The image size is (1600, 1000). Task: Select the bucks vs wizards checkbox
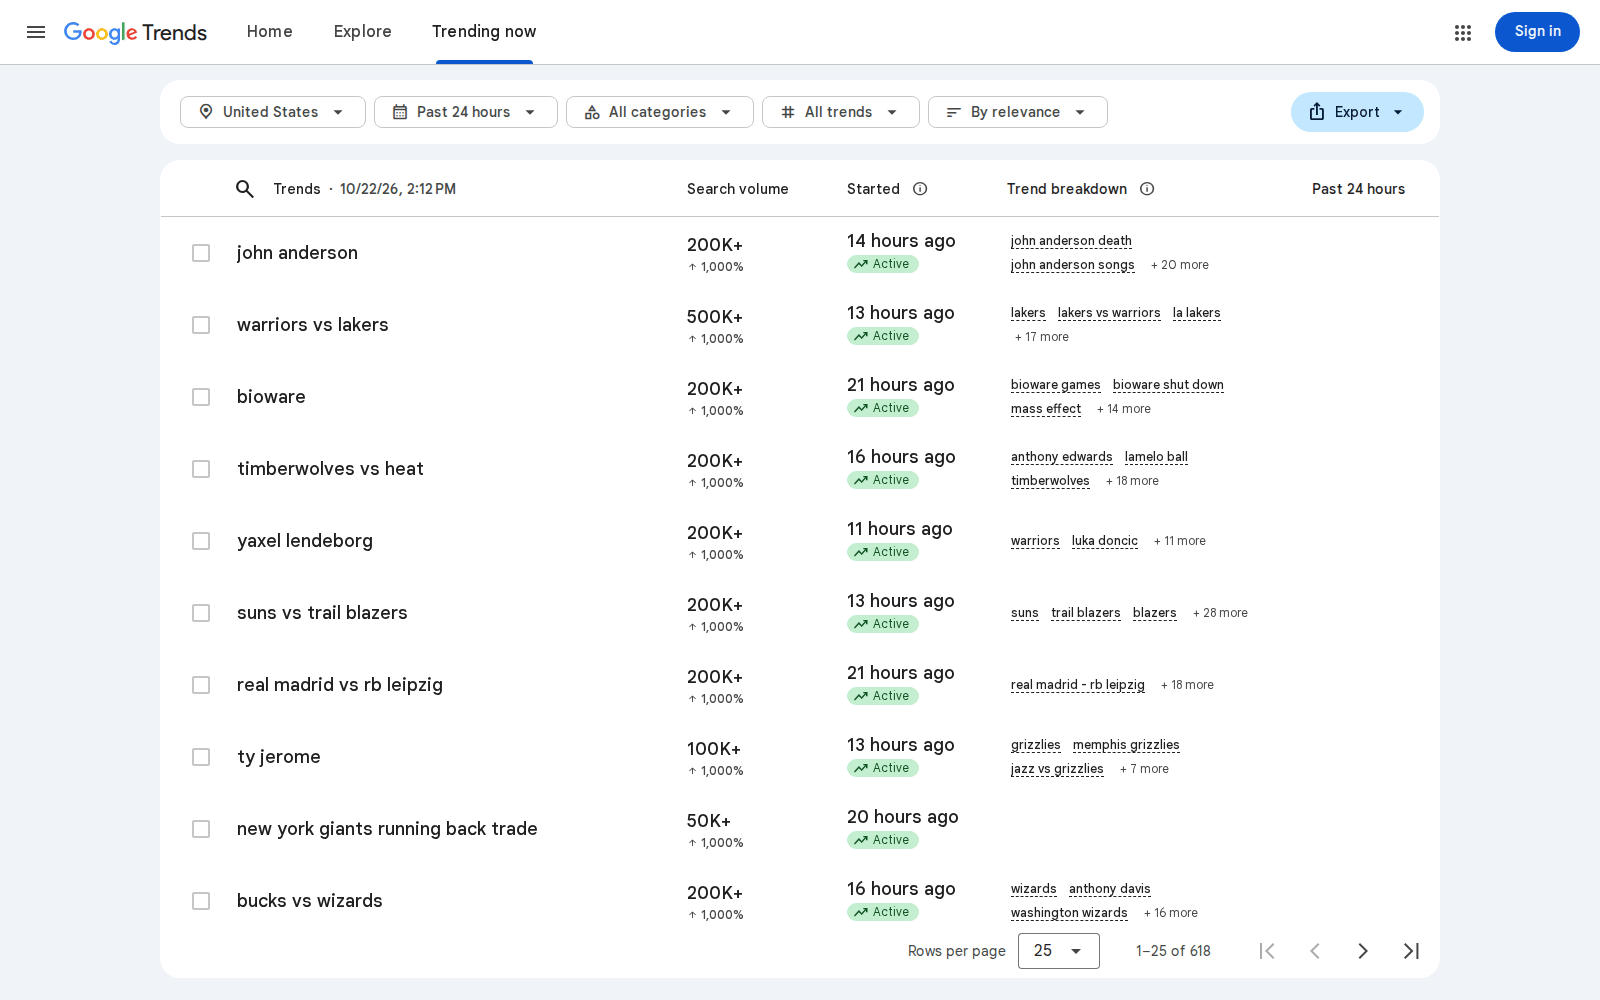click(201, 901)
